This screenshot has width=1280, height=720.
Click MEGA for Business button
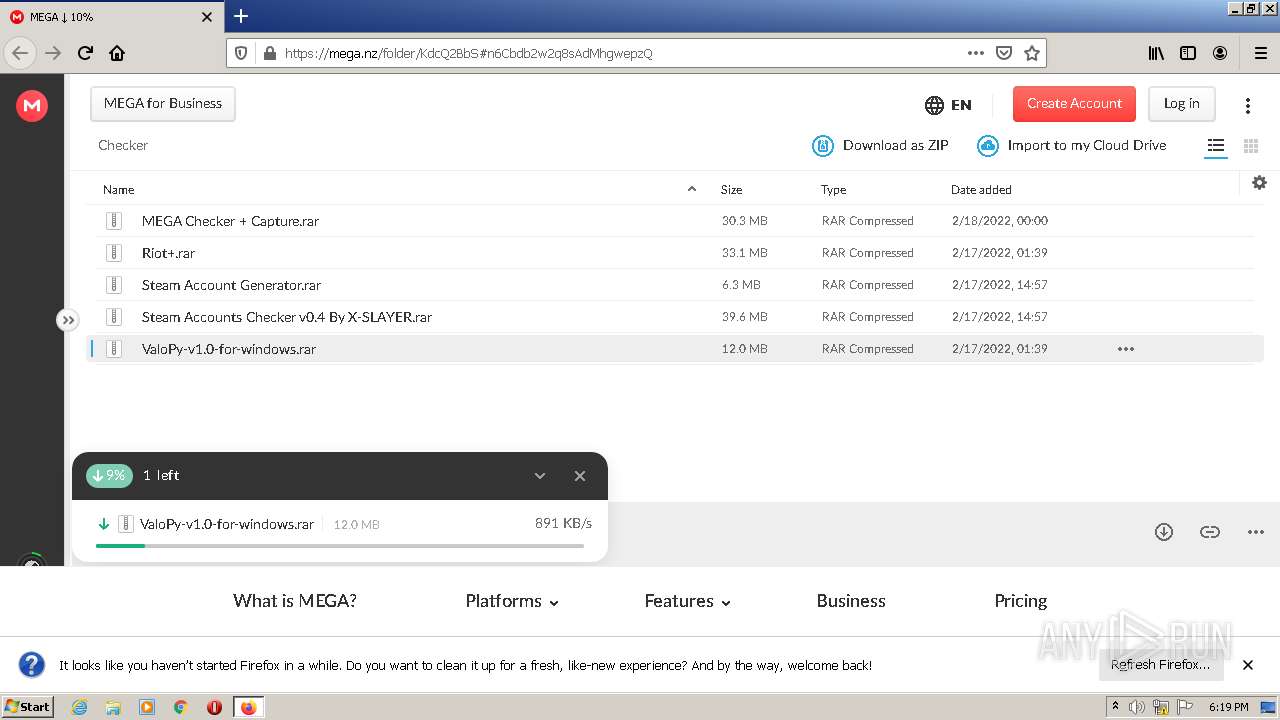pyautogui.click(x=163, y=104)
